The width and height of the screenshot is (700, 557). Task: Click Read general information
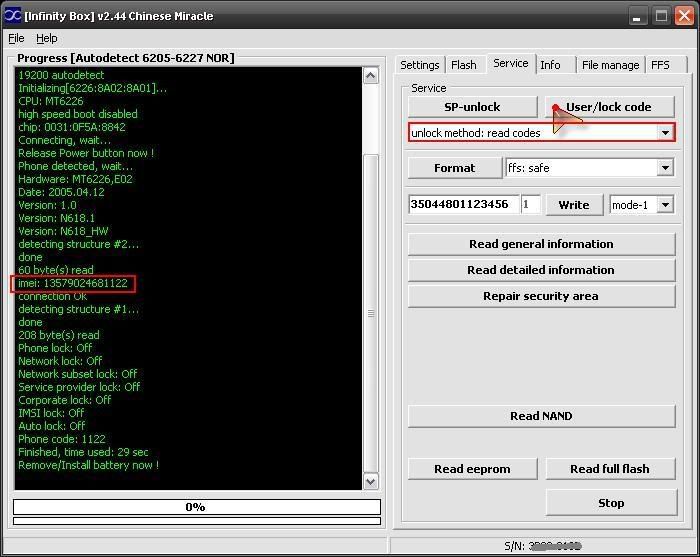click(541, 244)
